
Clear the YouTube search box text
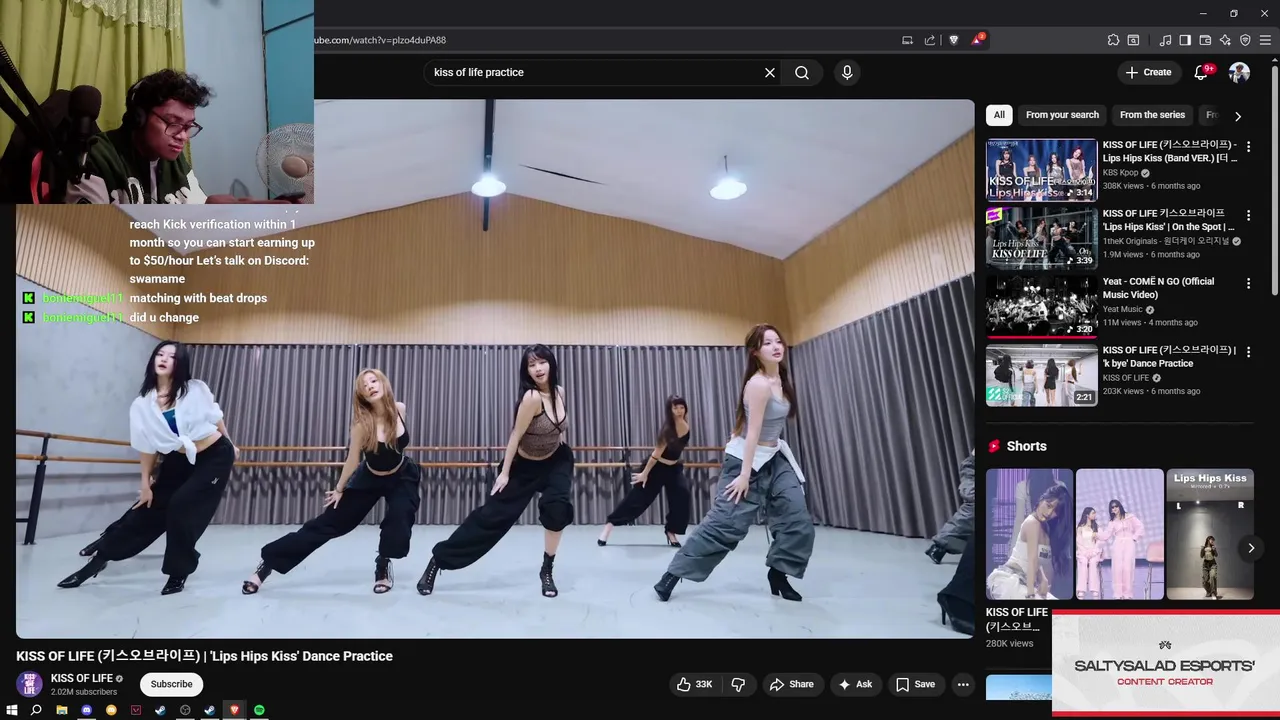pyautogui.click(x=770, y=72)
